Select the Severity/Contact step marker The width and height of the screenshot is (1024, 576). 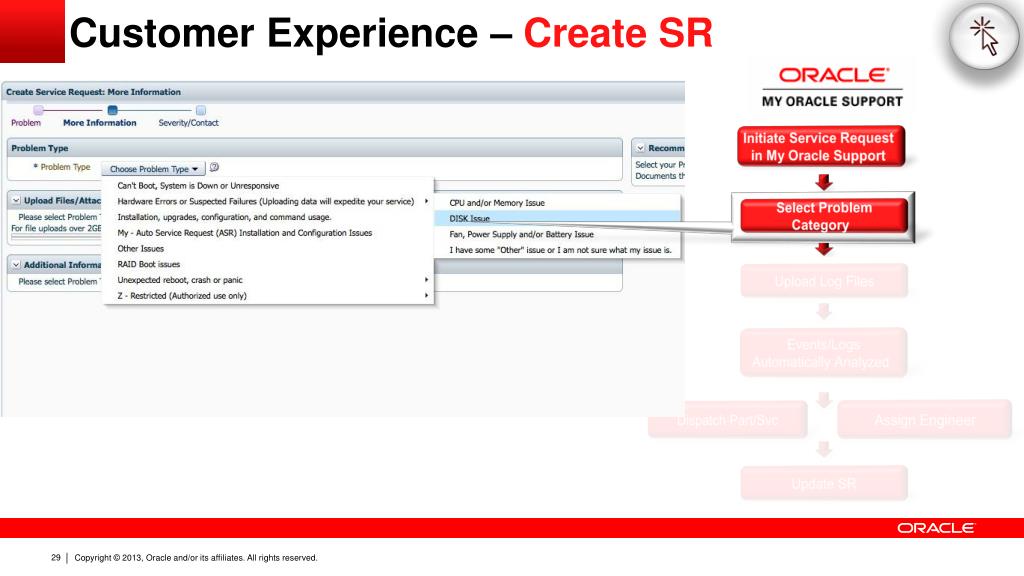200,110
